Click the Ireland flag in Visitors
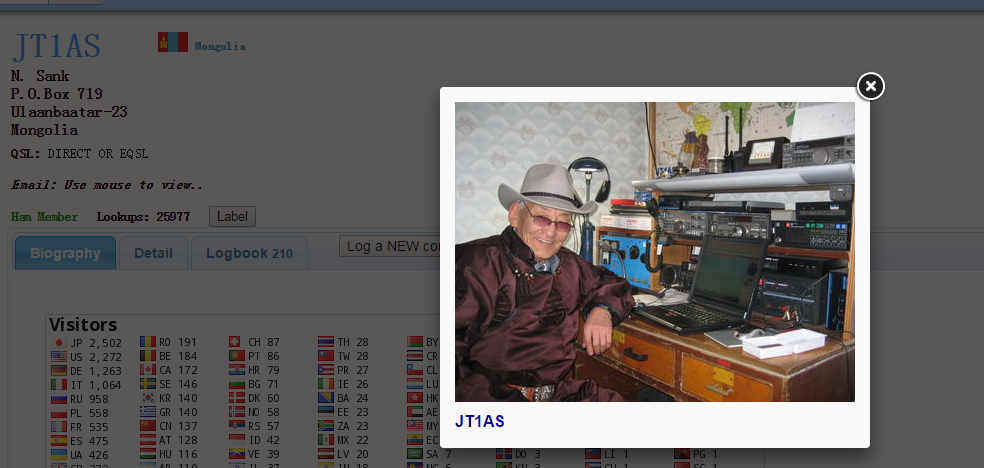 [x=326, y=384]
